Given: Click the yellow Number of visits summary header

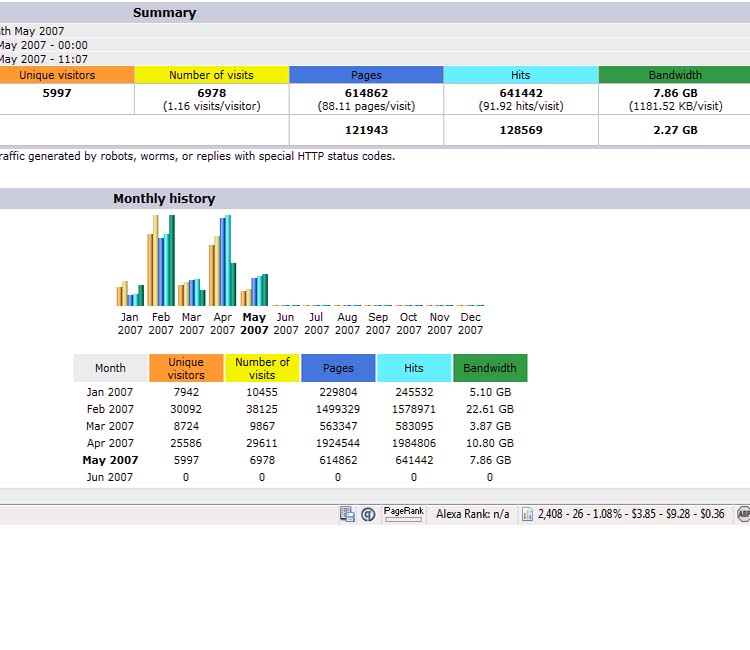Looking at the screenshot, I should 211,75.
